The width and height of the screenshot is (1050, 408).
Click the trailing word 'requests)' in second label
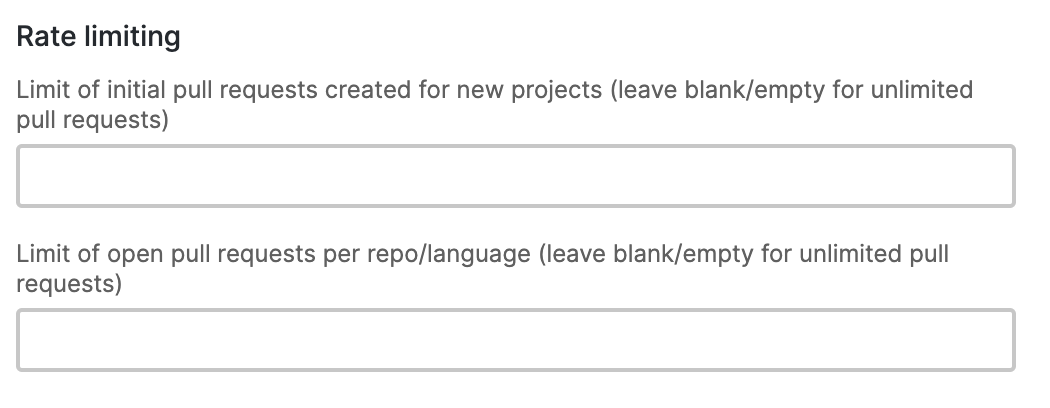[69, 284]
